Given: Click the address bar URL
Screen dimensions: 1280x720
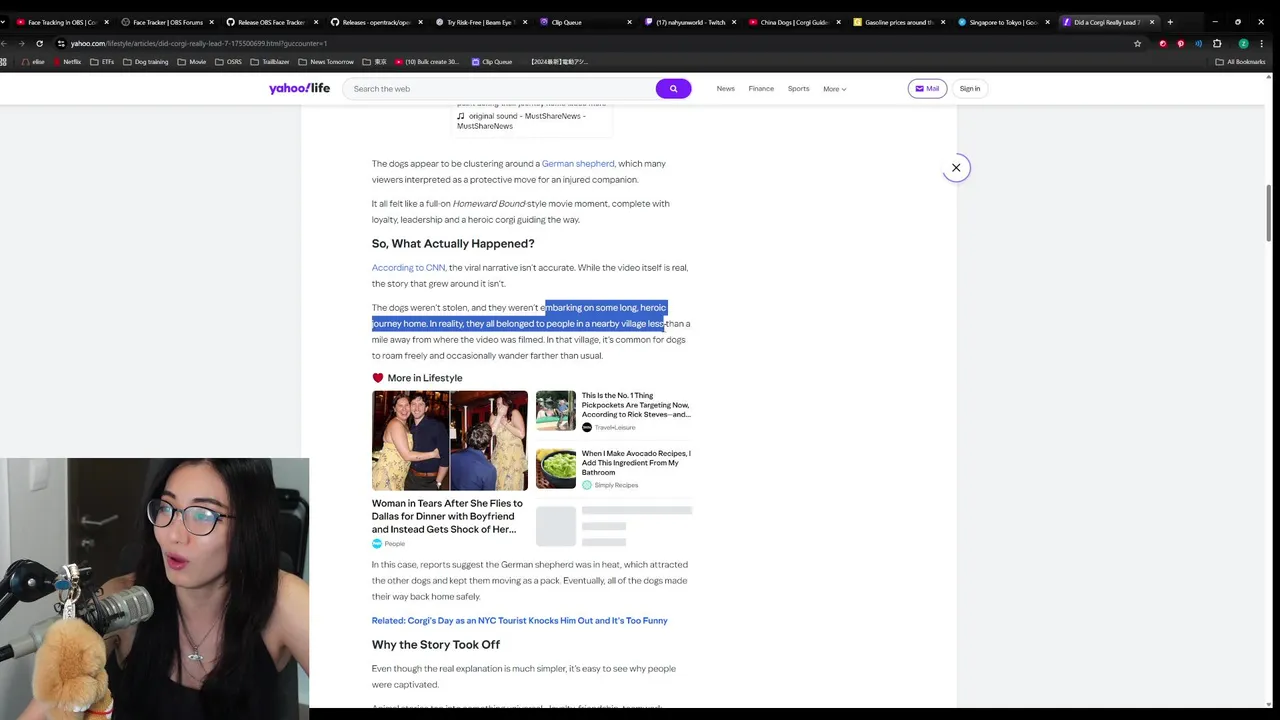Looking at the screenshot, I should point(198,44).
